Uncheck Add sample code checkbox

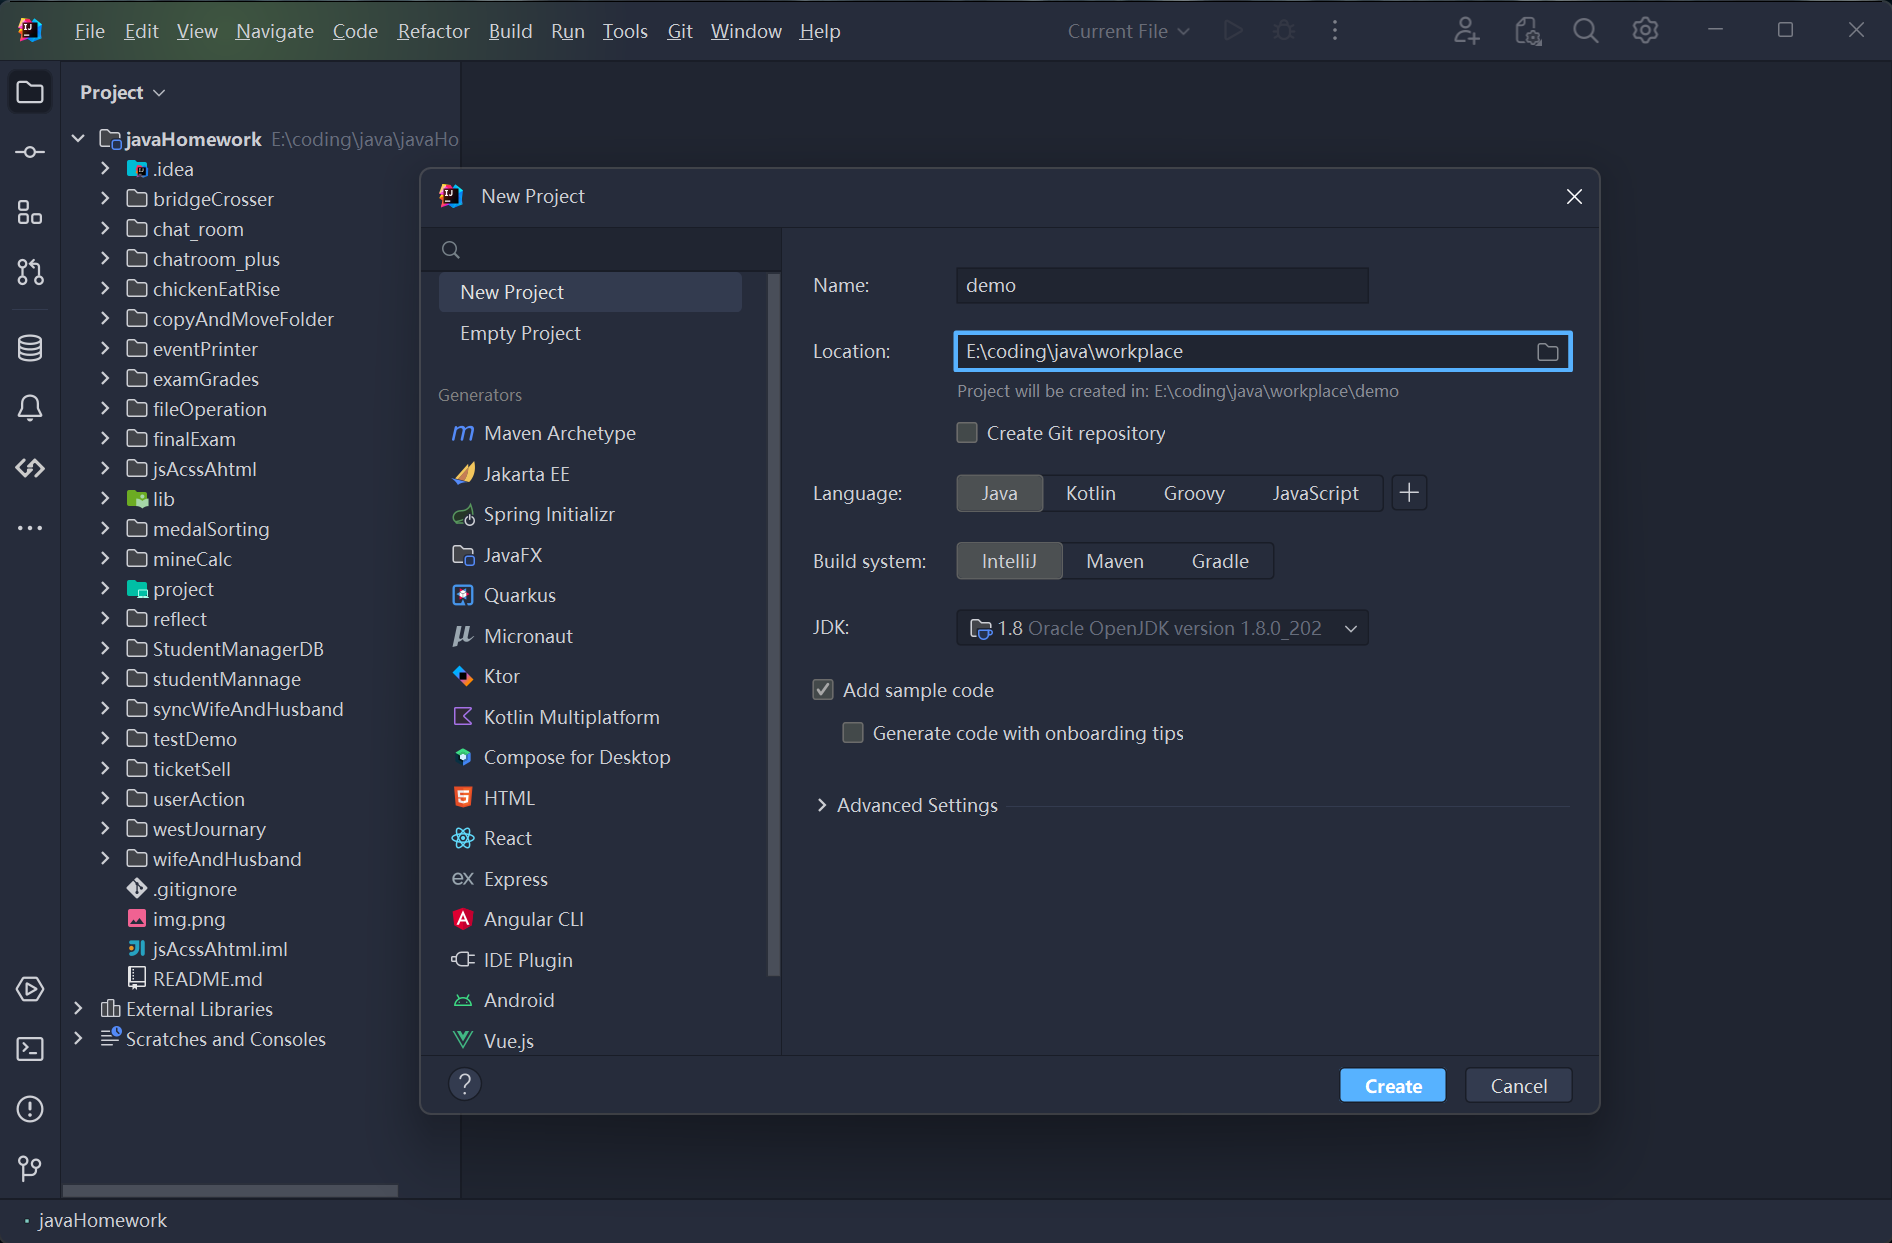pos(823,690)
